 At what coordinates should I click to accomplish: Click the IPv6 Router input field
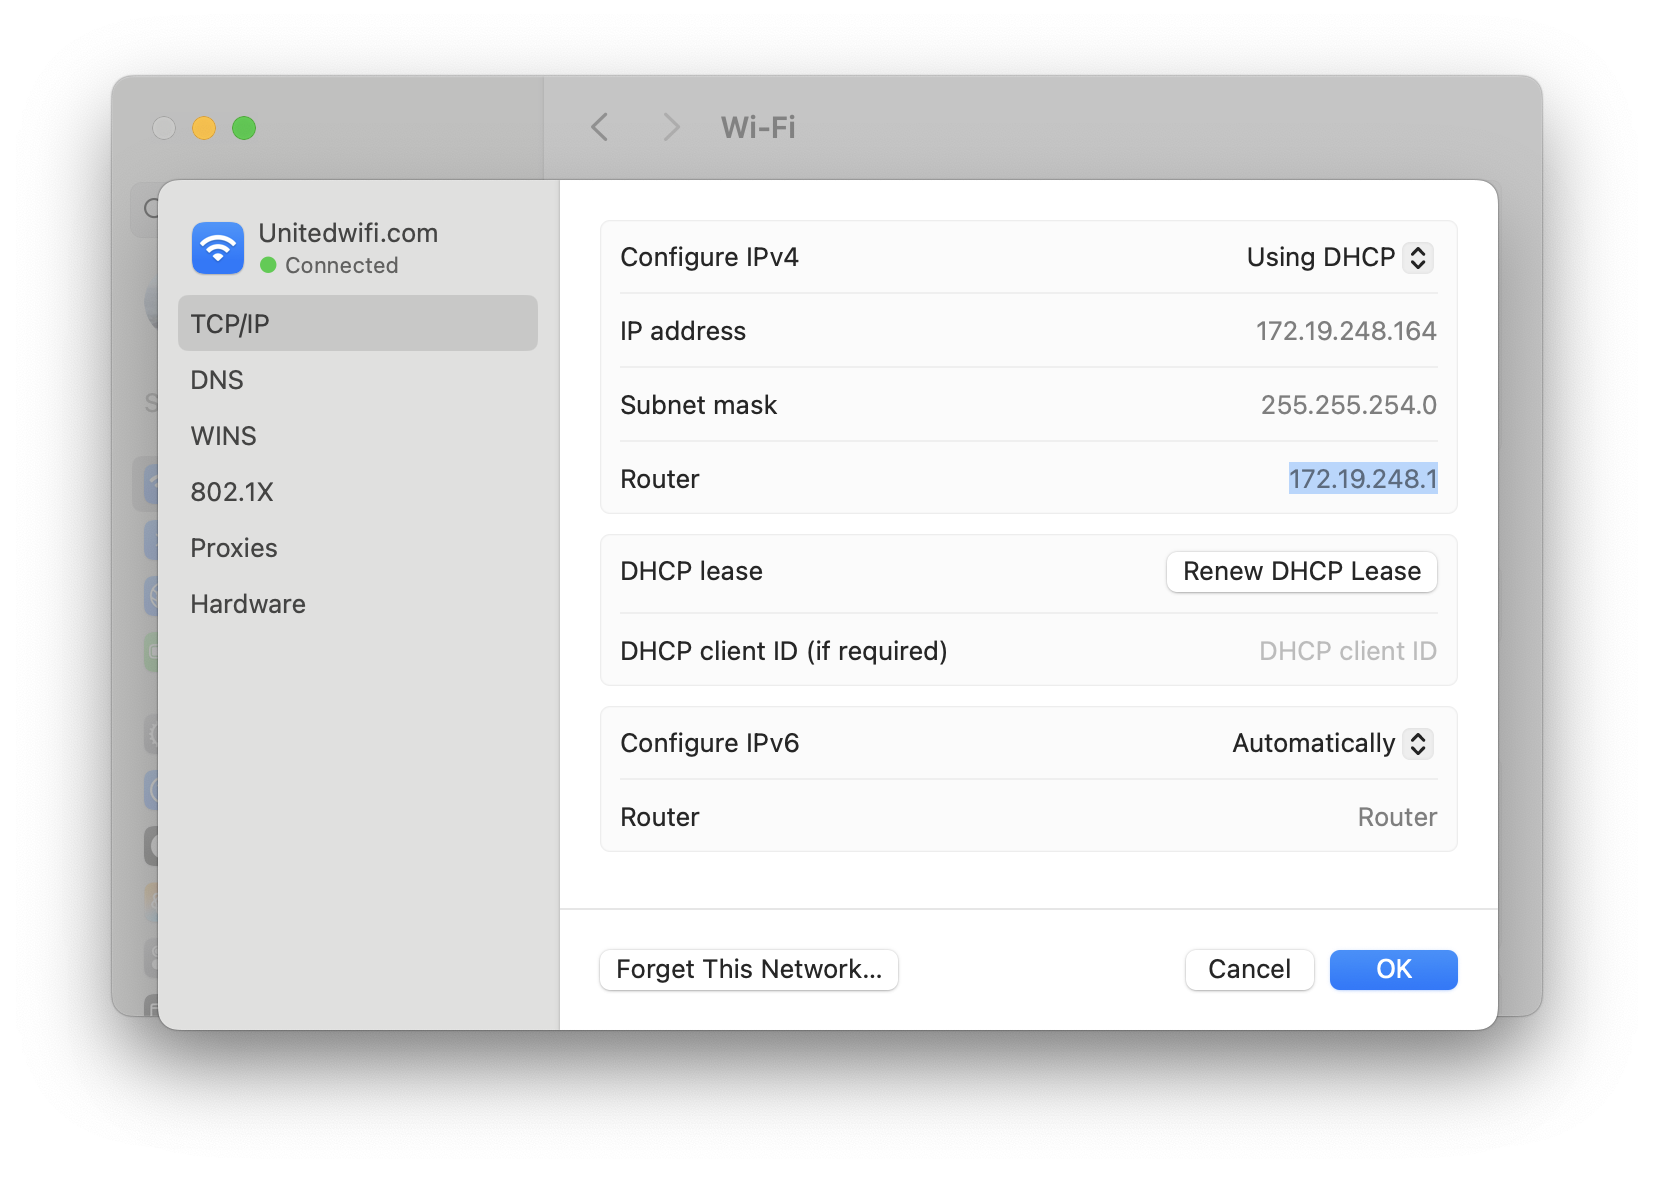(x=1397, y=817)
